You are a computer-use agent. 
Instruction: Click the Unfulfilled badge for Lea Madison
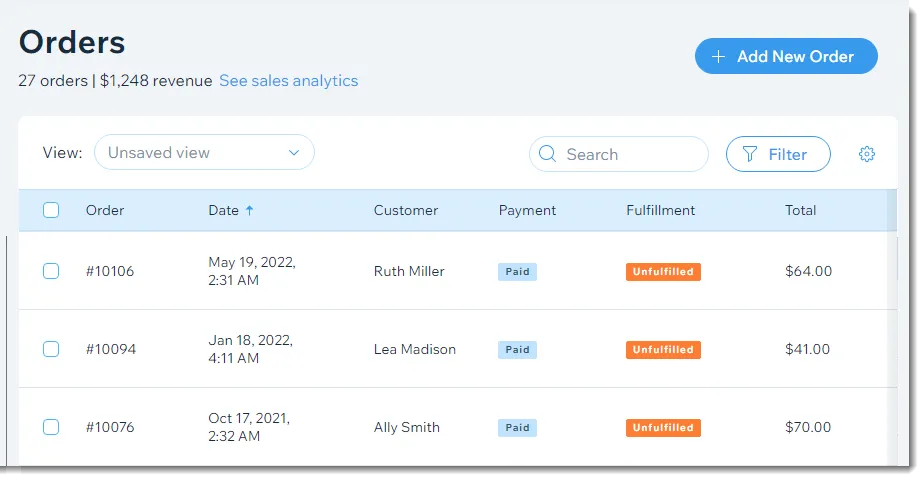(x=663, y=350)
